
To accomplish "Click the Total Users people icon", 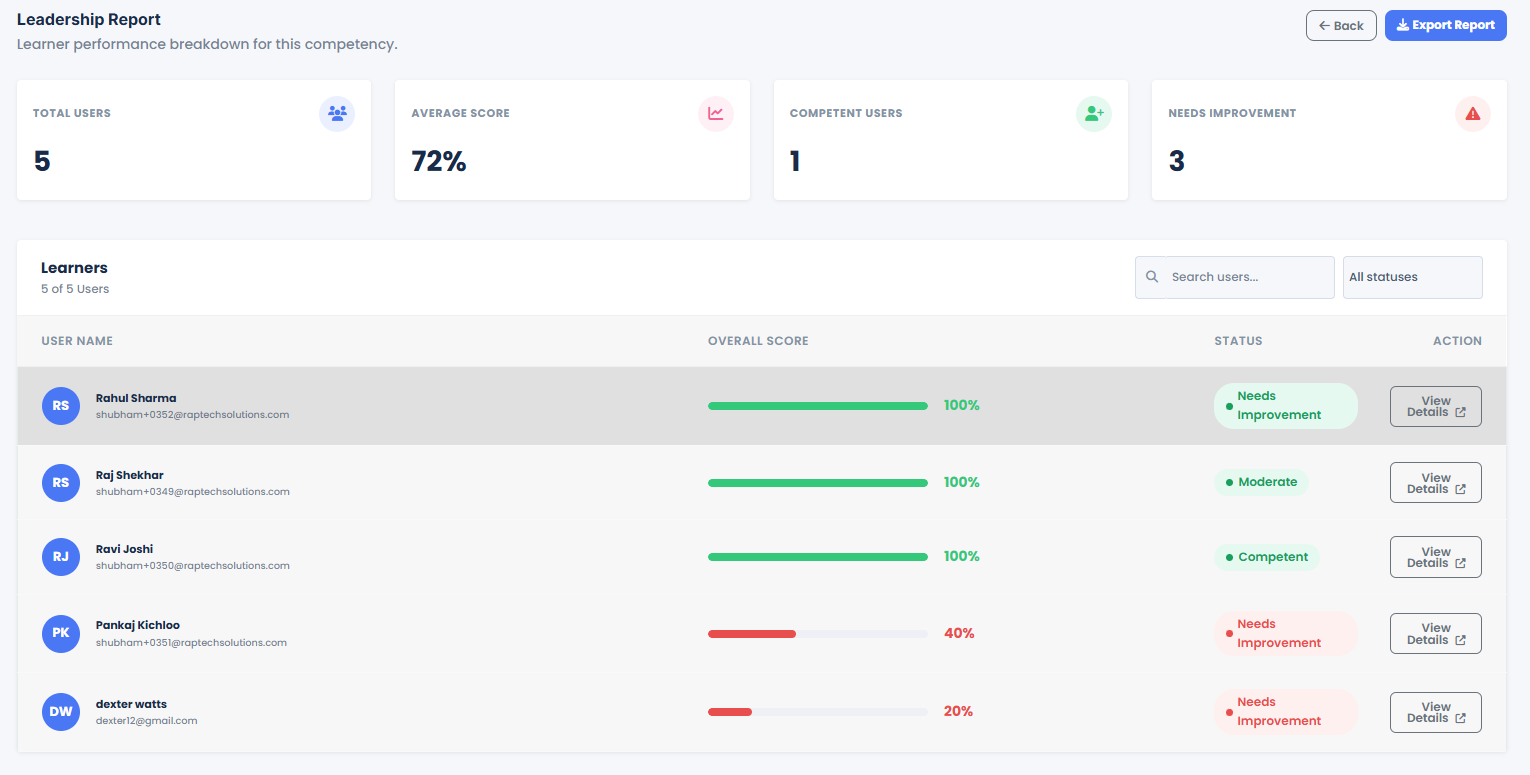I will 337,113.
